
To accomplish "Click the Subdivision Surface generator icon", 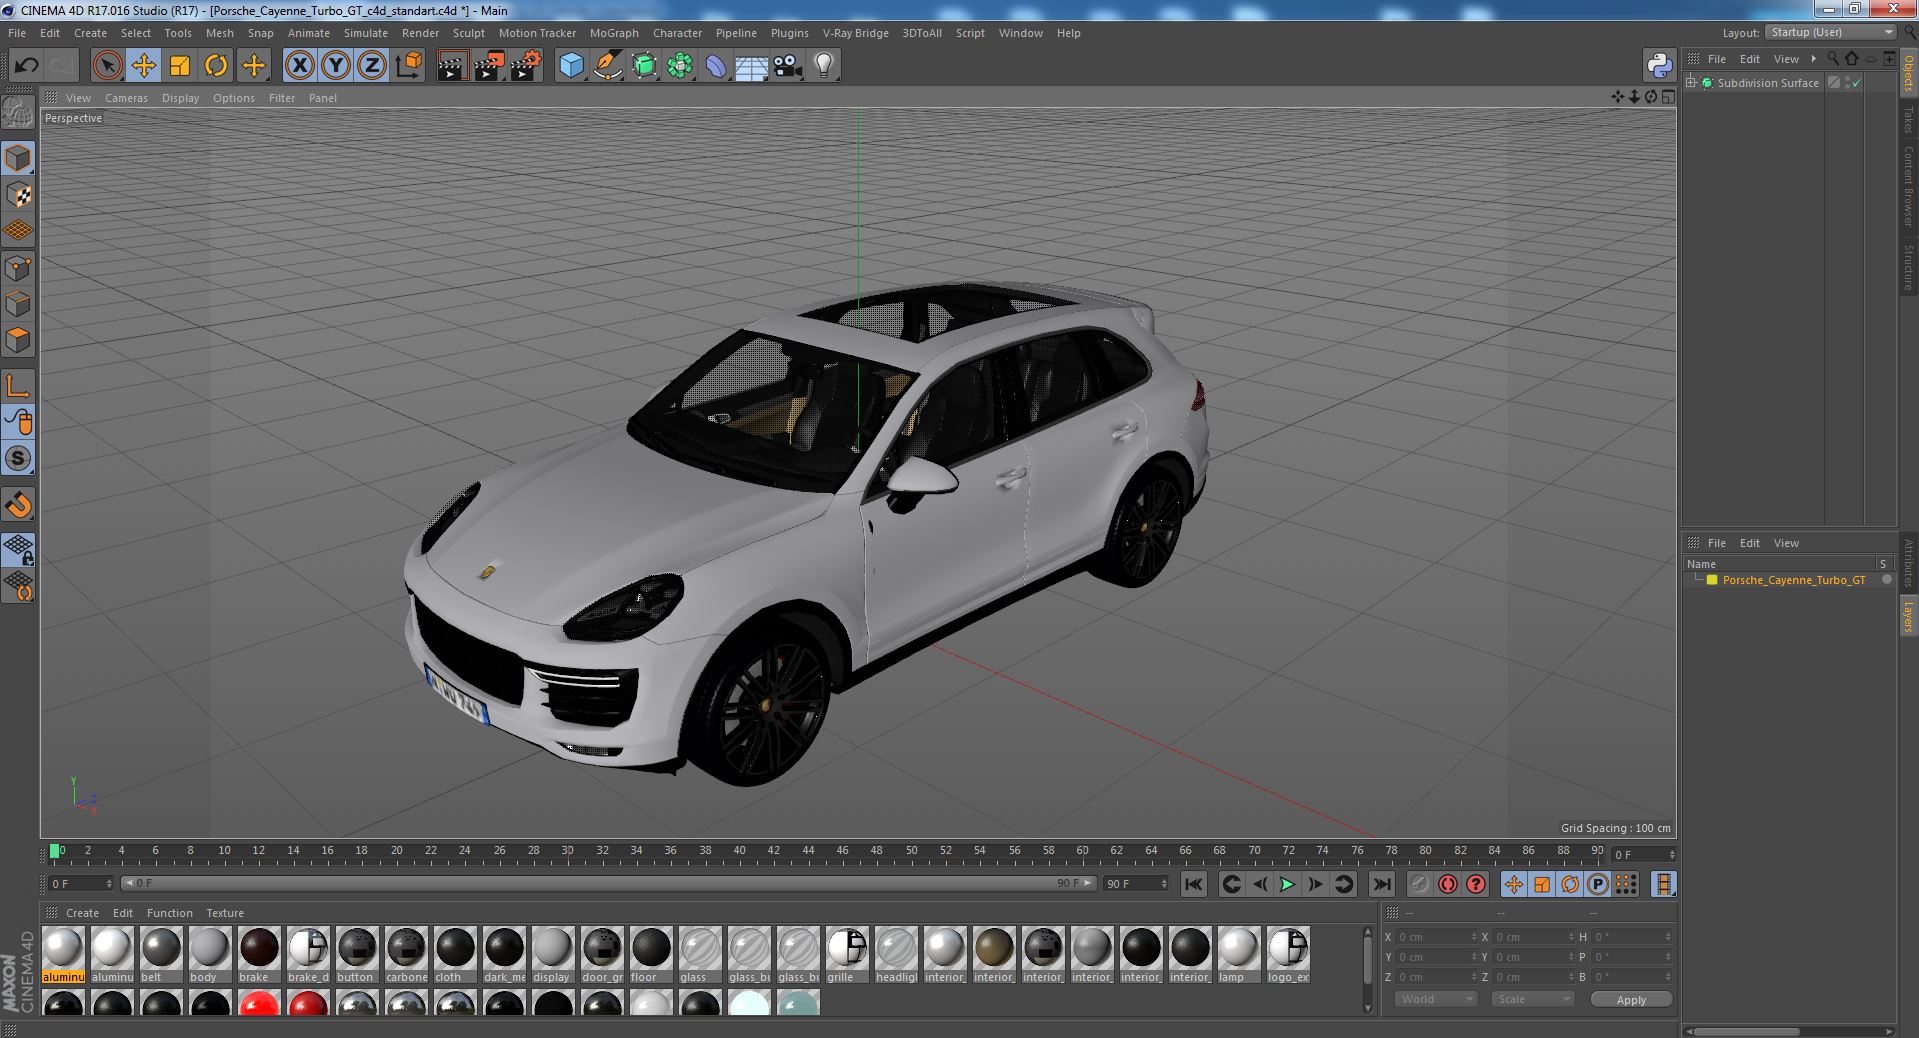I will pyautogui.click(x=644, y=66).
